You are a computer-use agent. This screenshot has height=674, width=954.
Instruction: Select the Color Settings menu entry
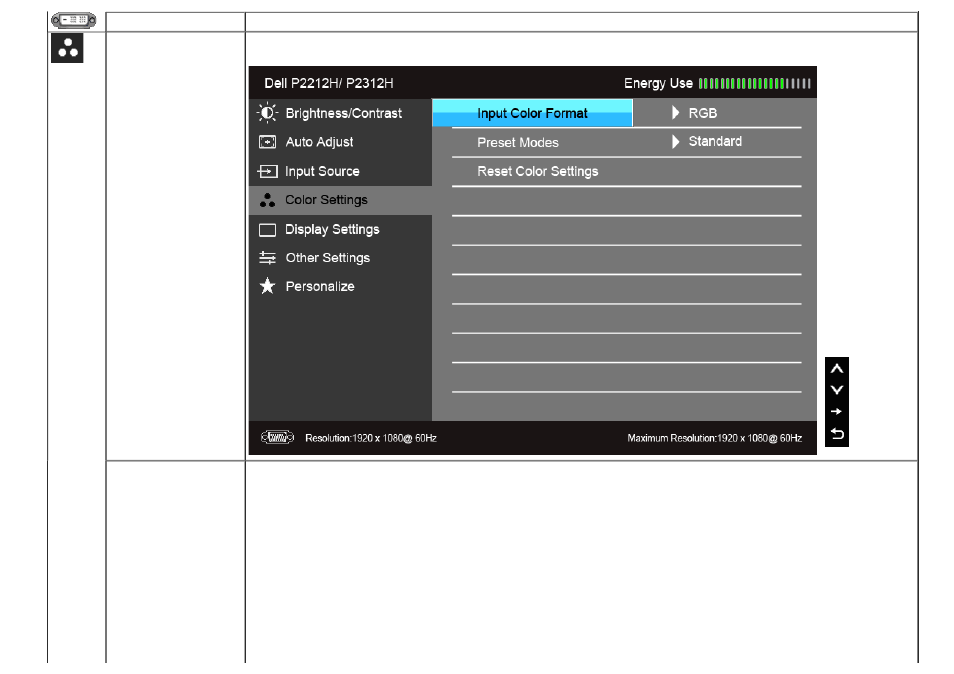pyautogui.click(x=340, y=200)
